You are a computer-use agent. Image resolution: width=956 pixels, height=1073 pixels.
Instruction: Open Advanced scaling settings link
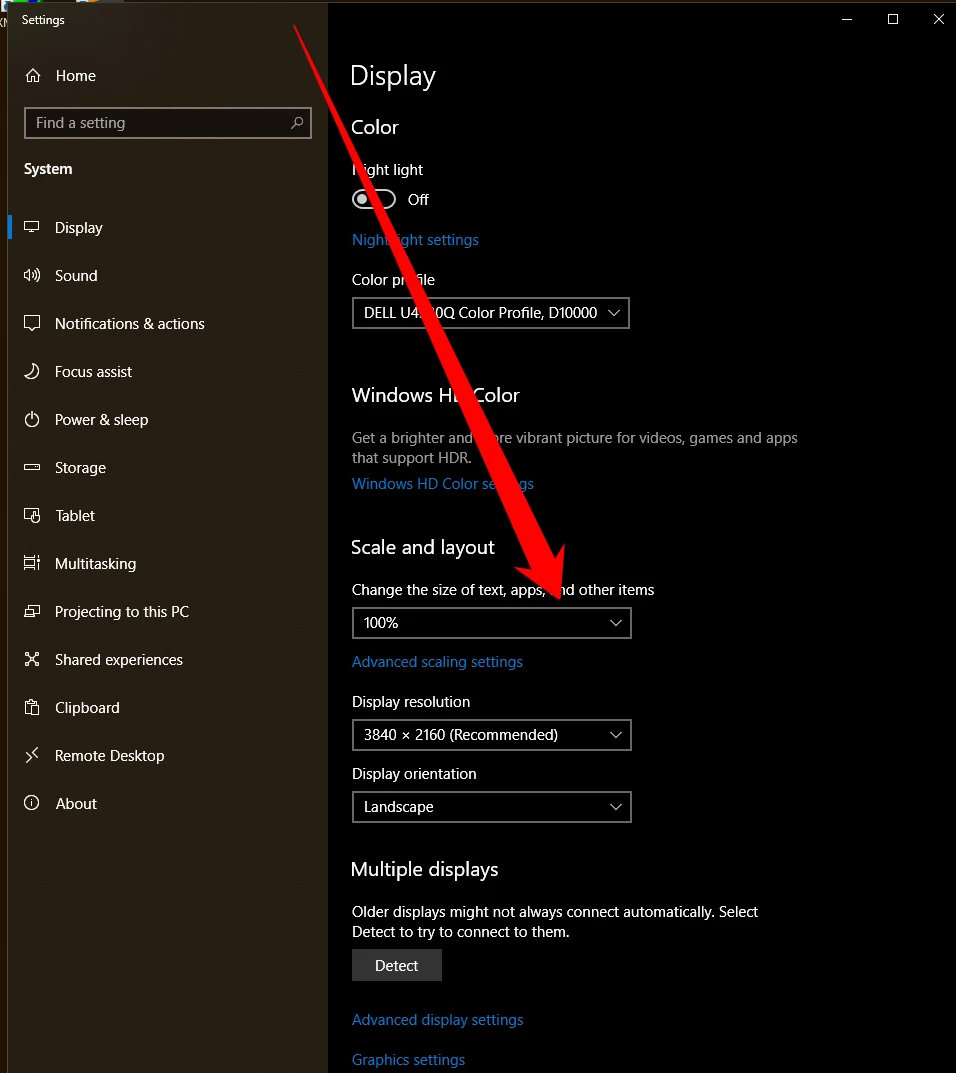[437, 662]
